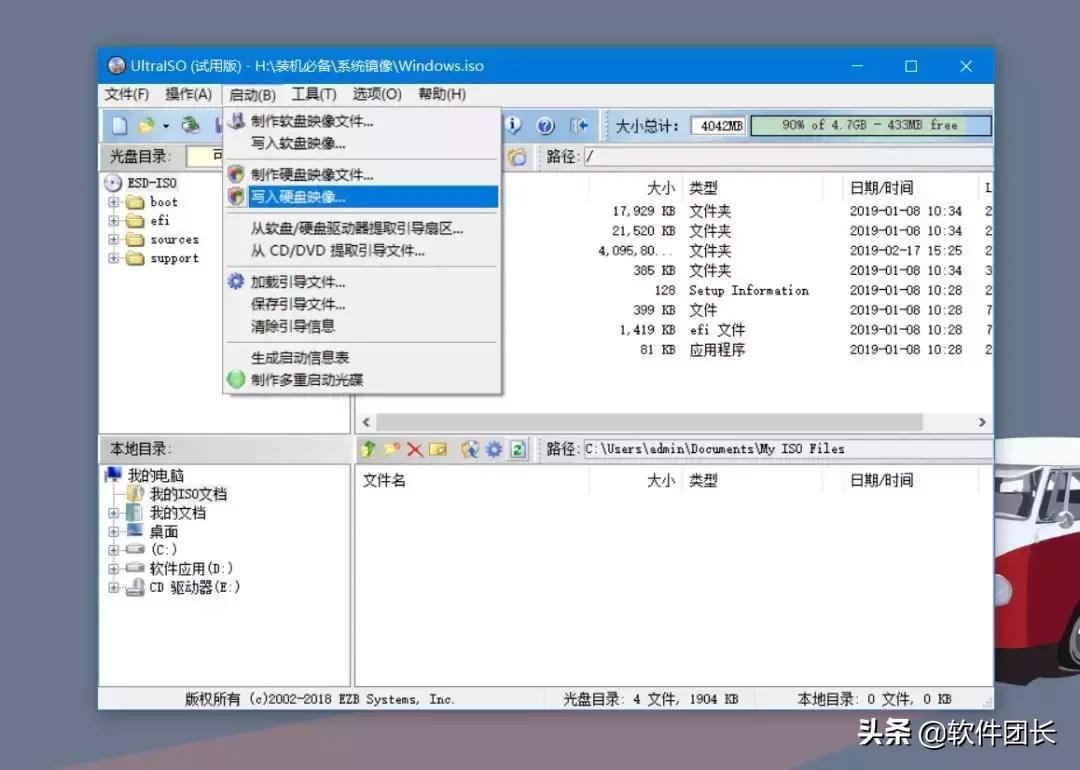Viewport: 1080px width, 770px height.
Task: Open settings via the gear icon
Action: (x=493, y=449)
